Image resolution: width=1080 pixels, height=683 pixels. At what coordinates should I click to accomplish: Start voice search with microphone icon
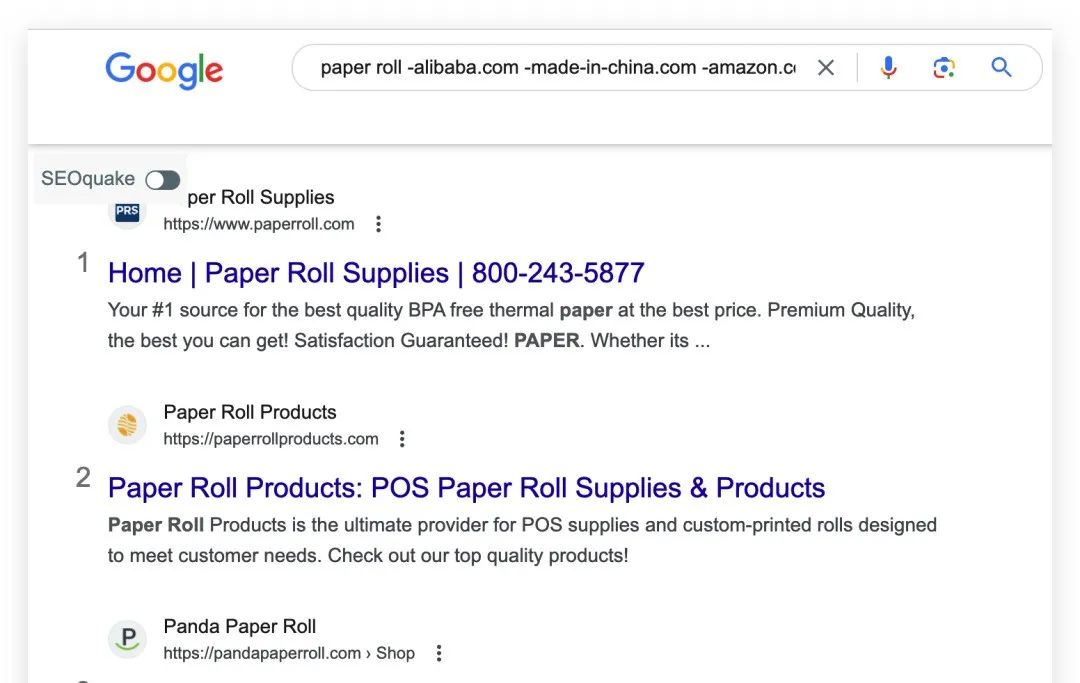click(x=888, y=68)
